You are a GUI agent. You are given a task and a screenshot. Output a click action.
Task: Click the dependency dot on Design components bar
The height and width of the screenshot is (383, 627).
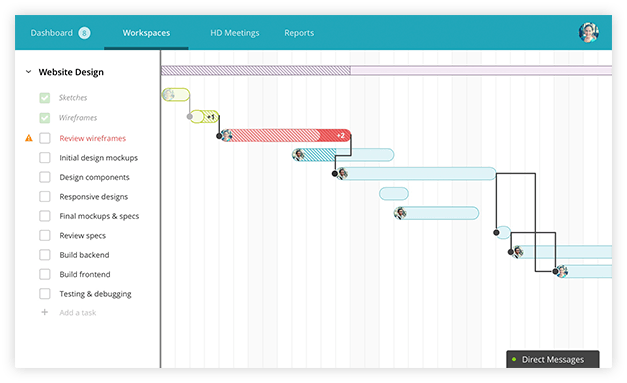point(335,174)
